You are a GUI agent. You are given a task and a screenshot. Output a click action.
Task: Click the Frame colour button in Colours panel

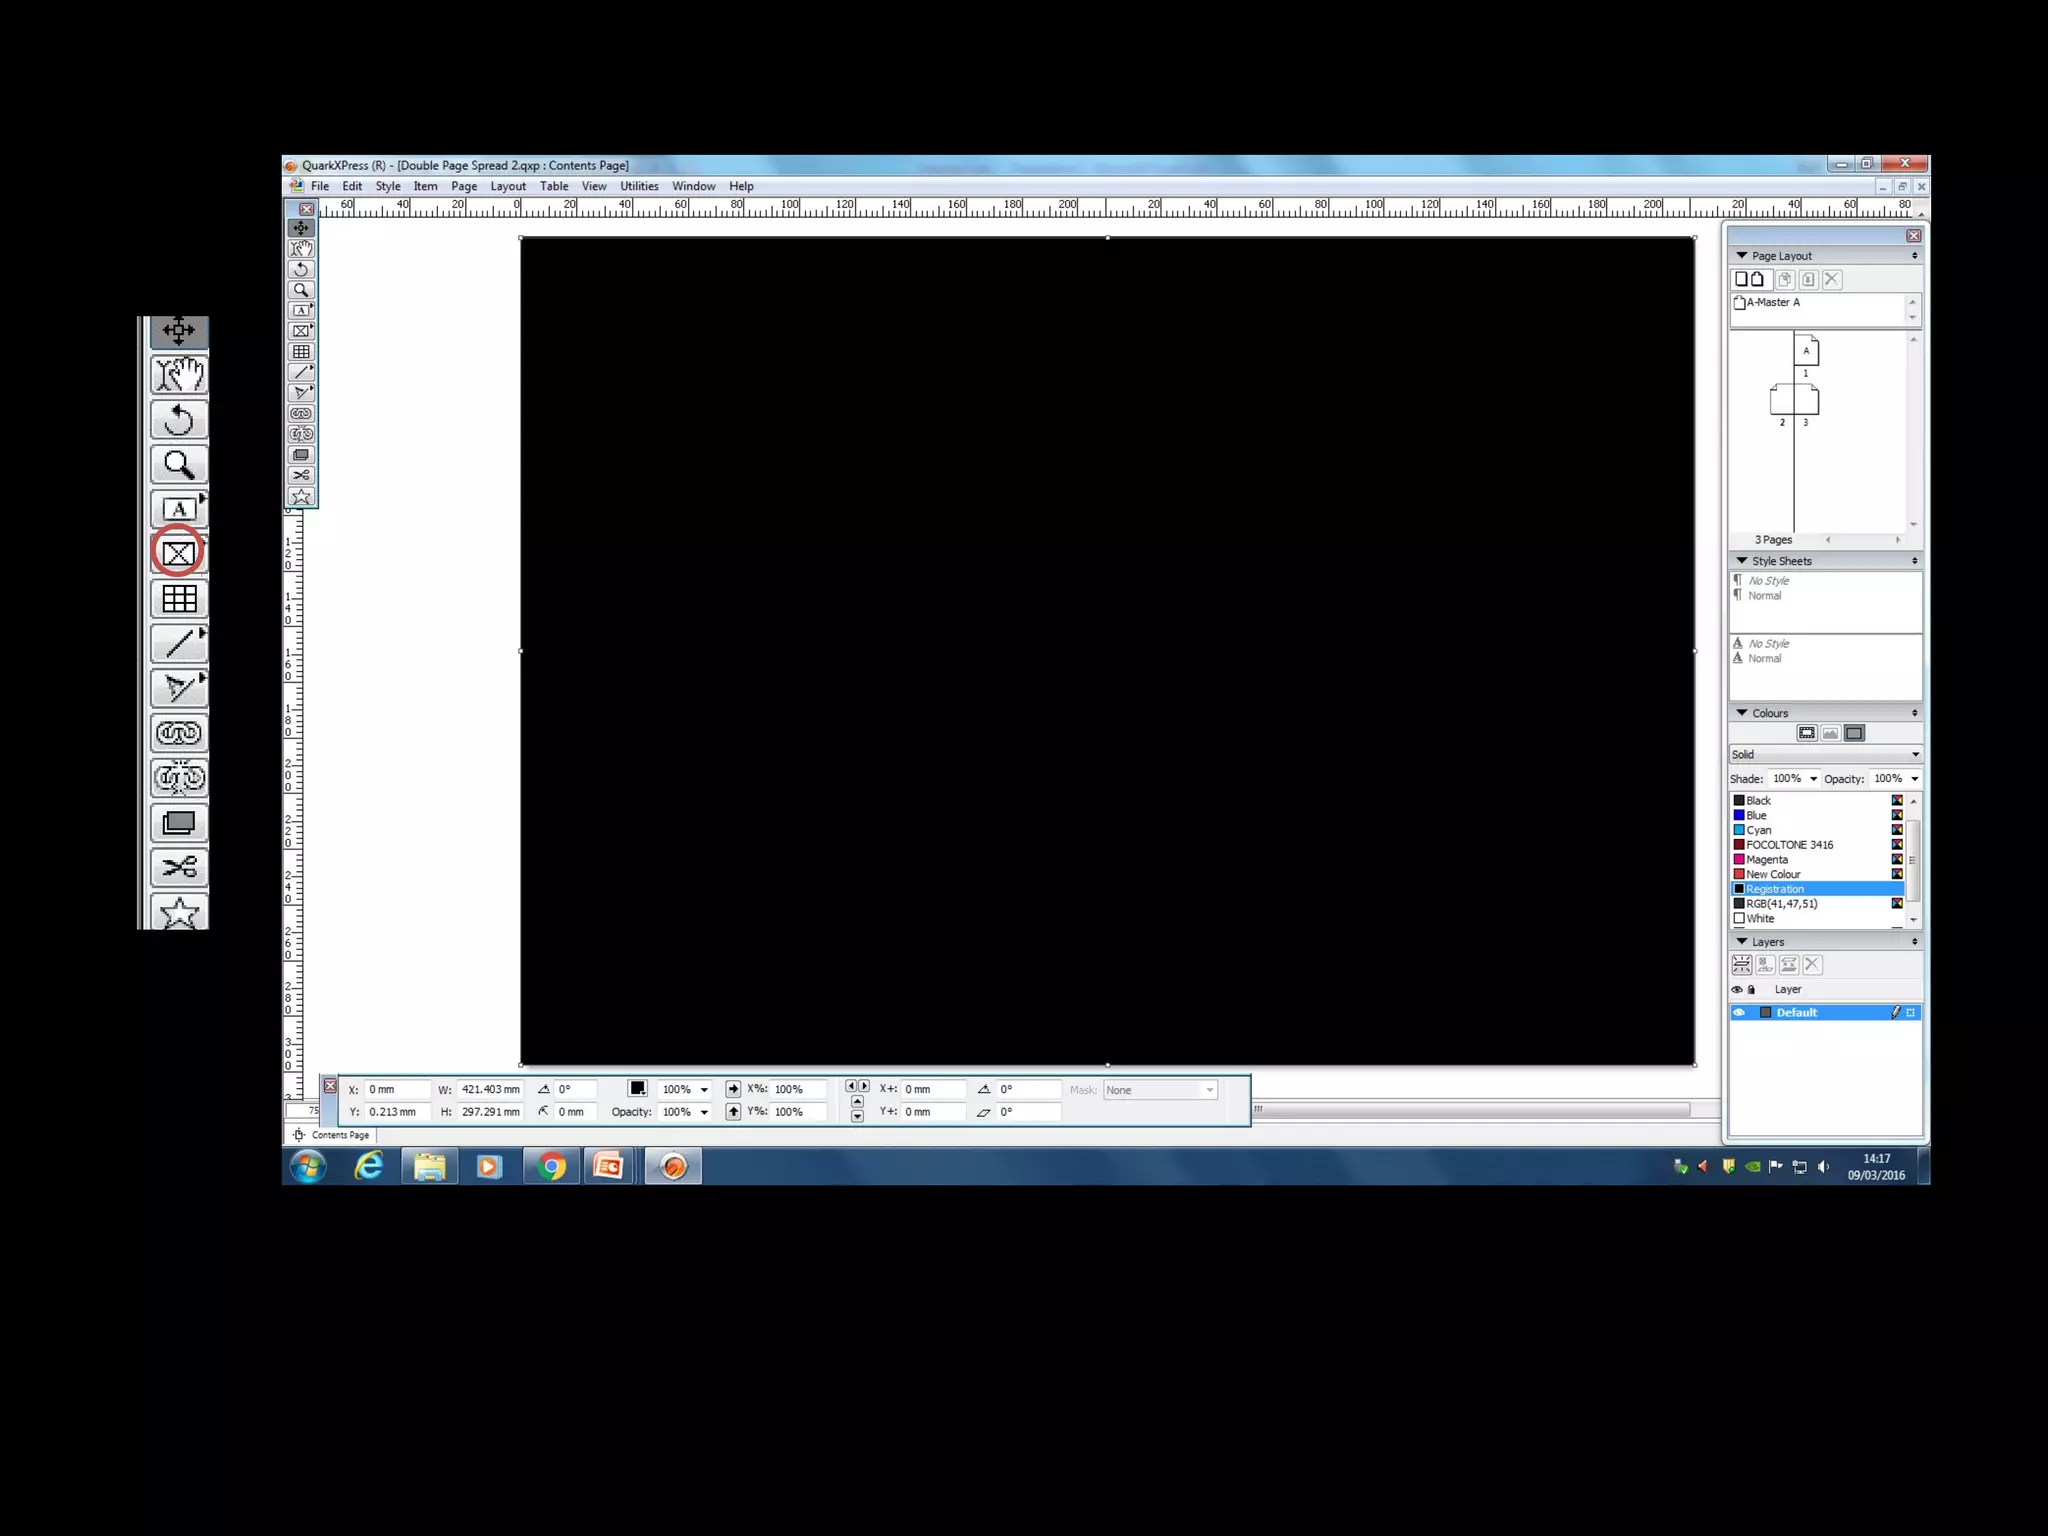1806,733
